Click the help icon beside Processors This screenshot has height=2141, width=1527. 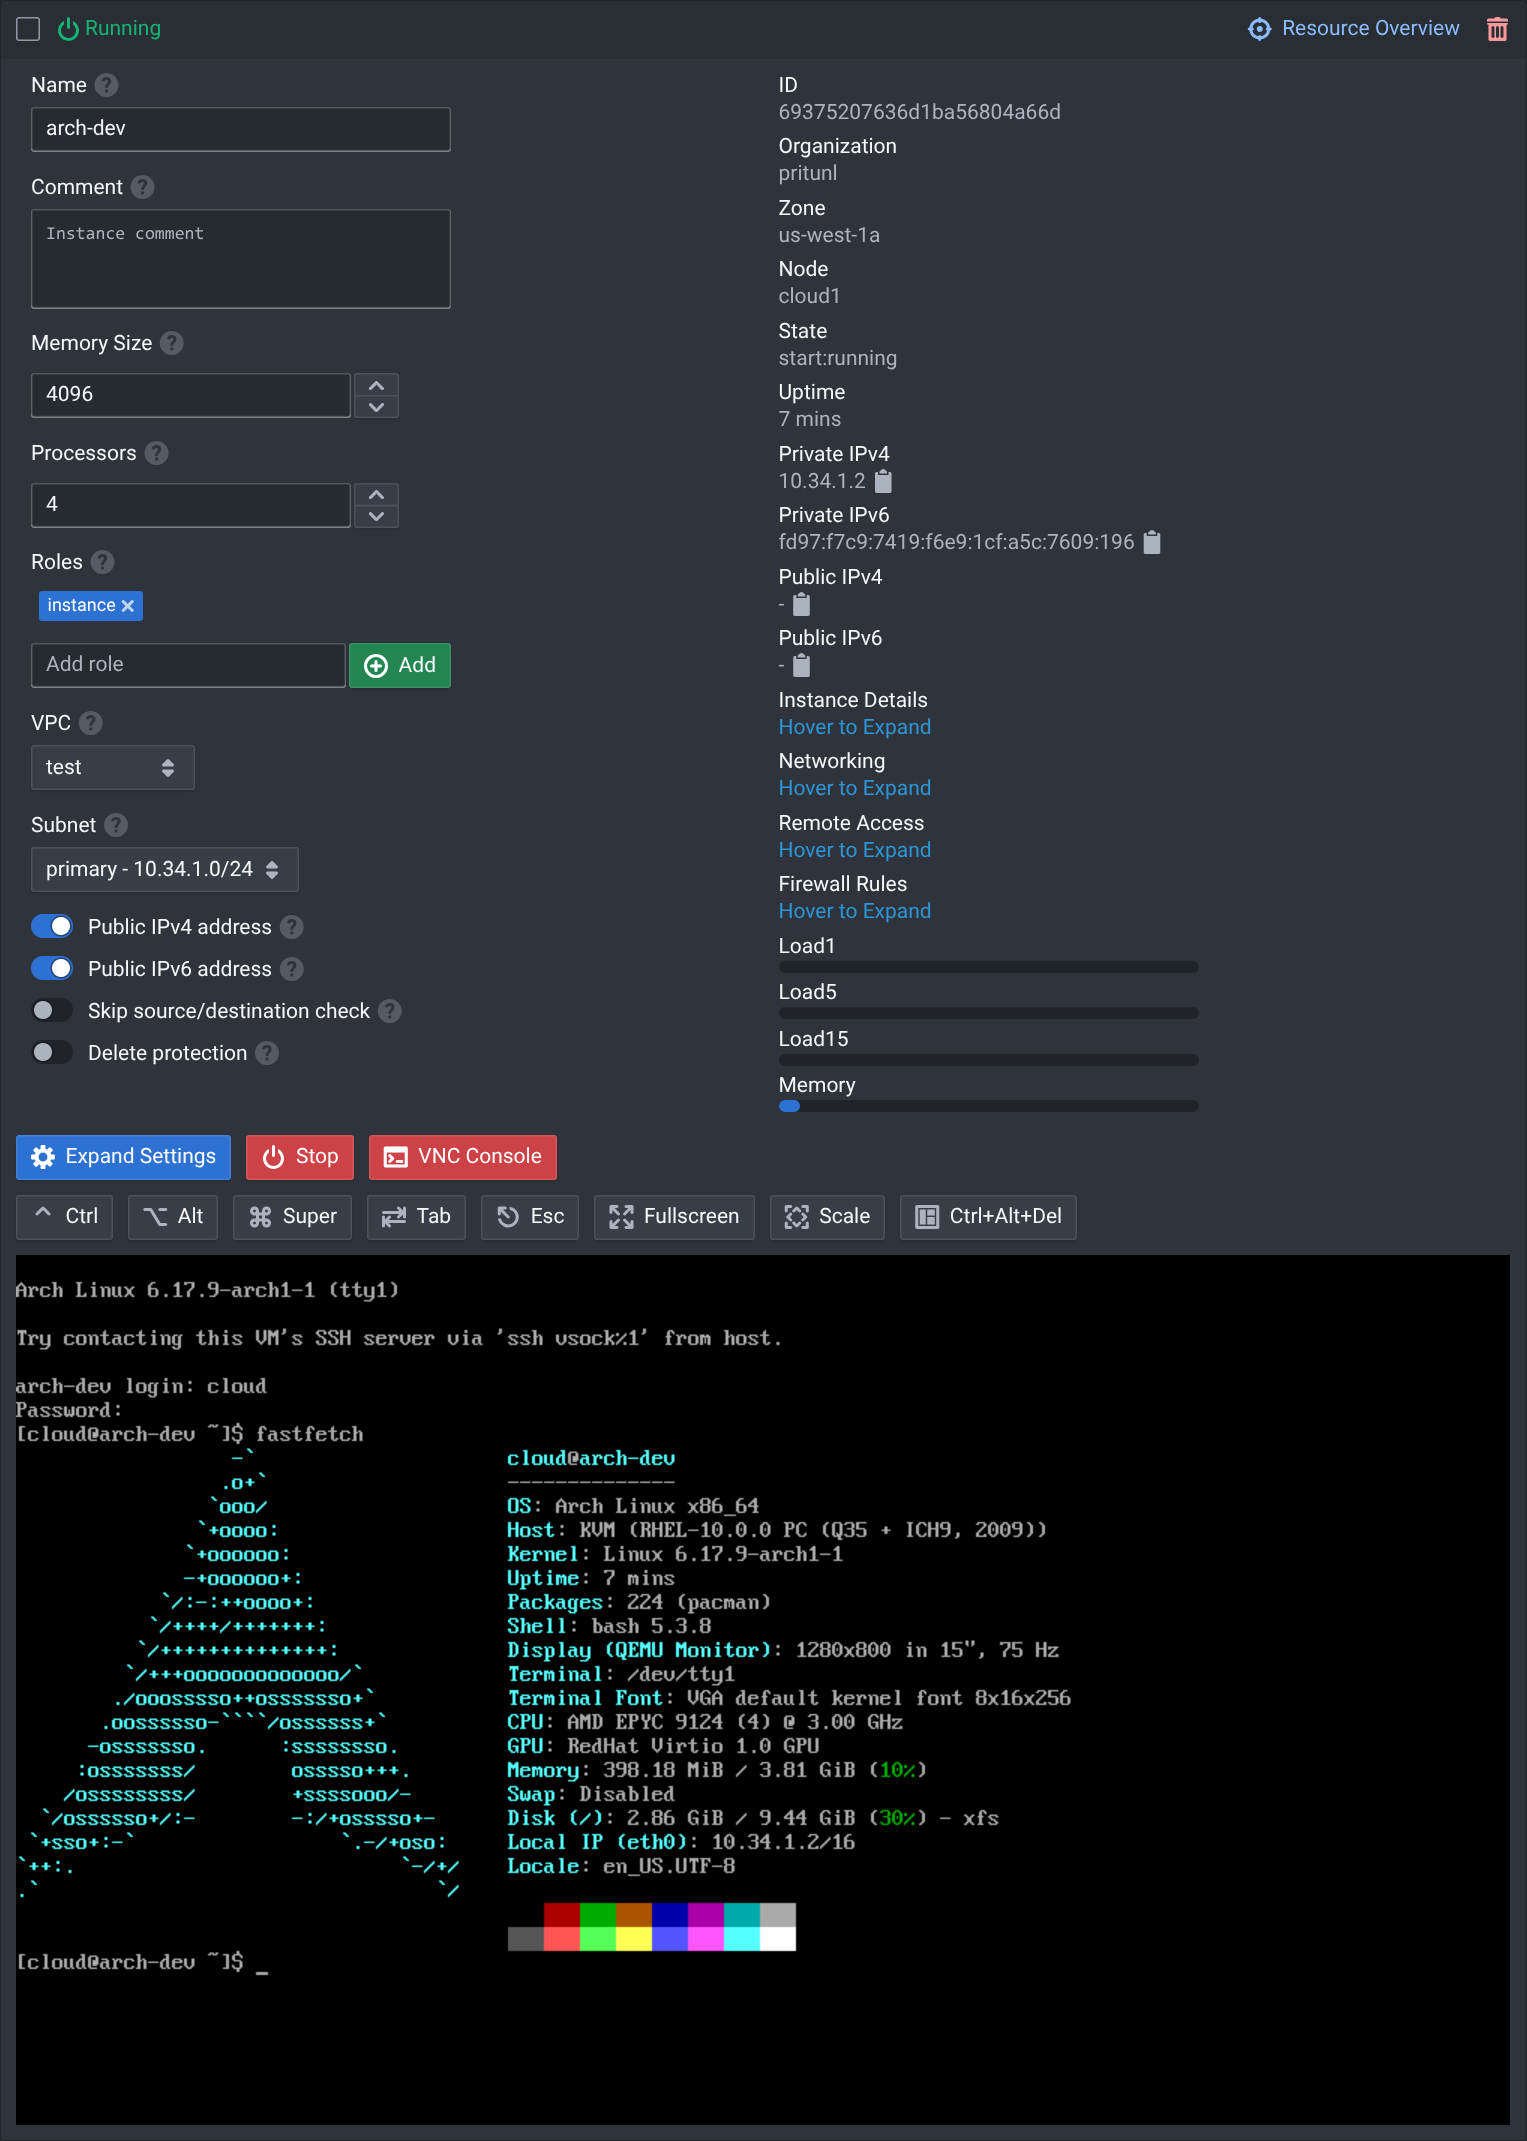[156, 454]
